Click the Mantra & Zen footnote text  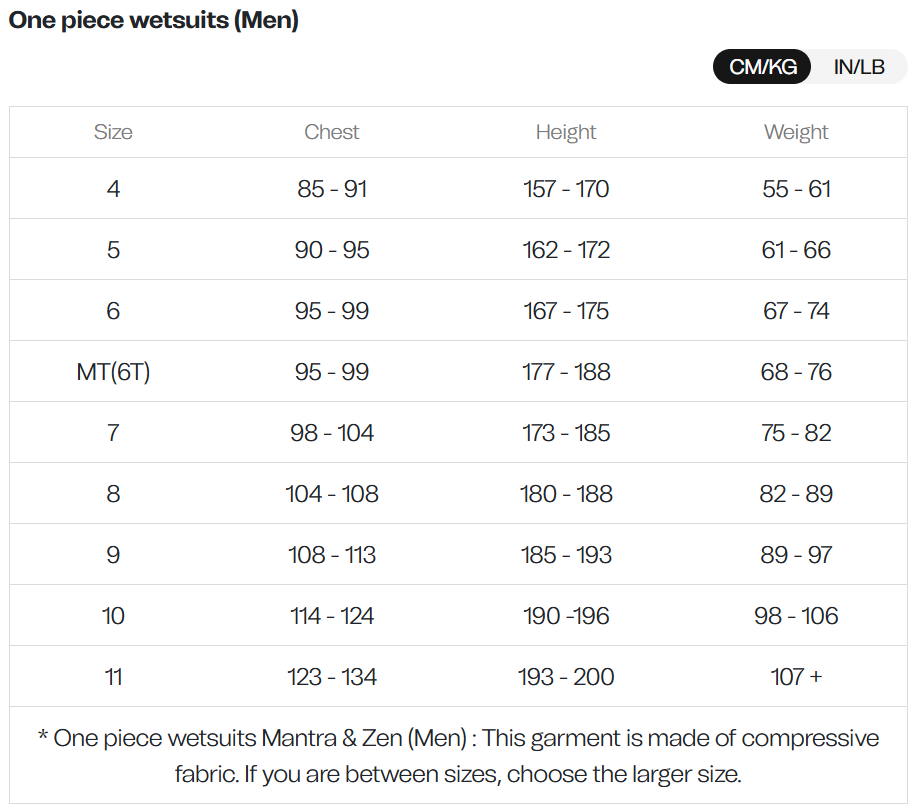[x=459, y=755]
